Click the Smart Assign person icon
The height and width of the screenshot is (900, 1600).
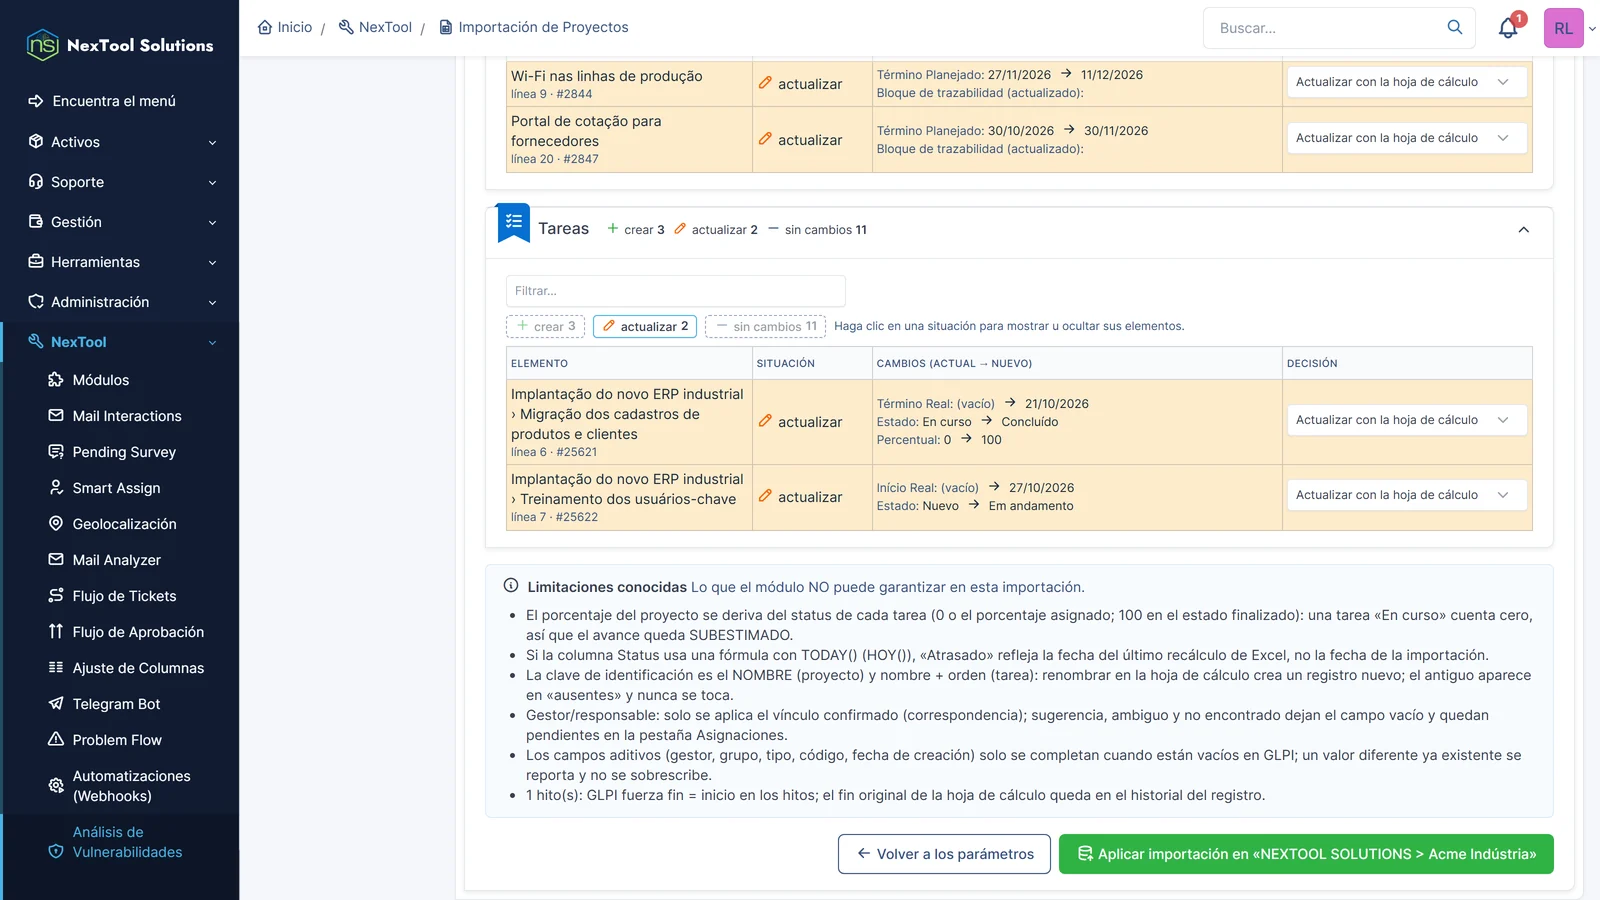(56, 488)
